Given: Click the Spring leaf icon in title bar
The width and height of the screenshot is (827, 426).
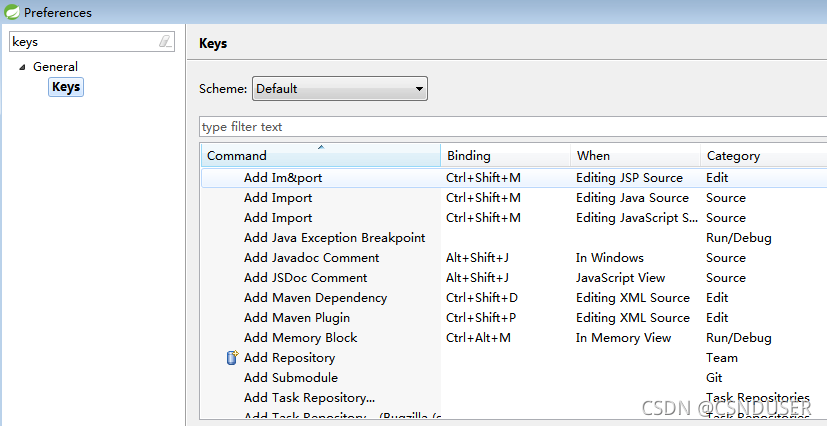Looking at the screenshot, I should click(x=11, y=12).
